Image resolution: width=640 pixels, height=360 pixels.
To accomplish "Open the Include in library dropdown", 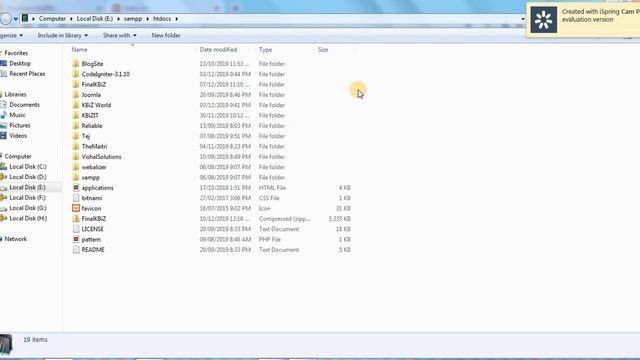I will [62, 36].
